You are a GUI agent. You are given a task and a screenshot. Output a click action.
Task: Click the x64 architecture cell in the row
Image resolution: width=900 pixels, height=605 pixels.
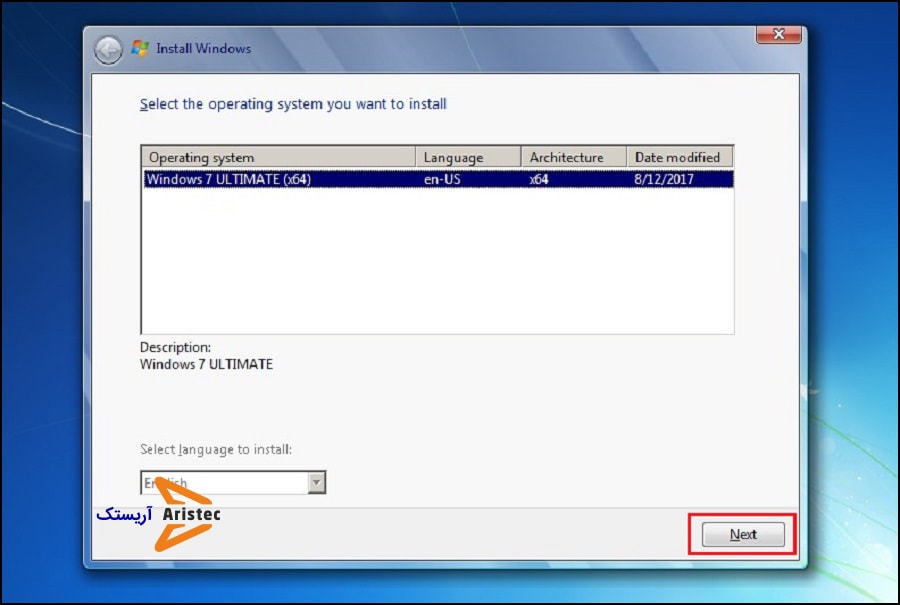(541, 180)
